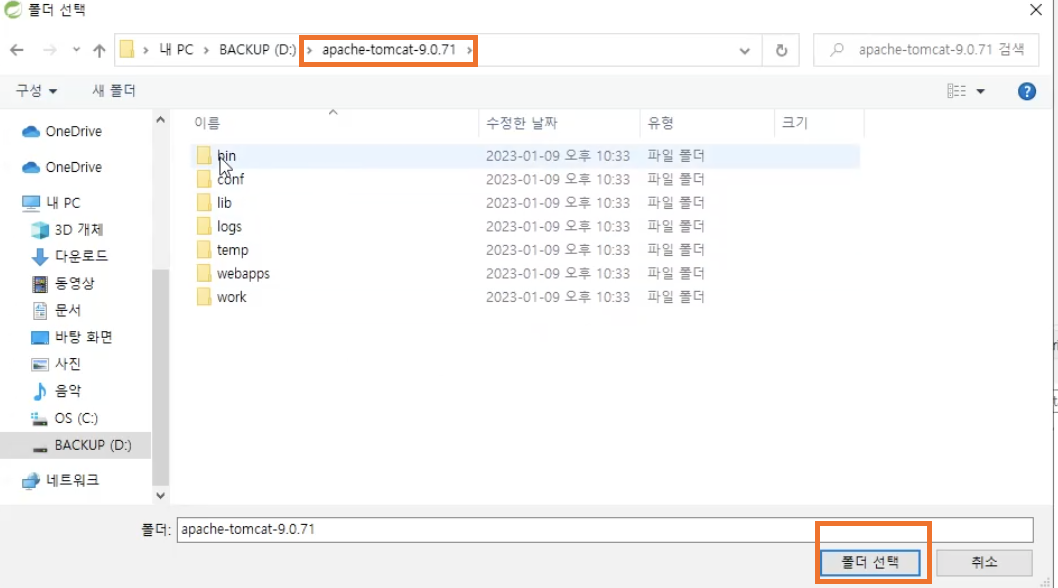Click the date of the lib row

[x=557, y=203]
